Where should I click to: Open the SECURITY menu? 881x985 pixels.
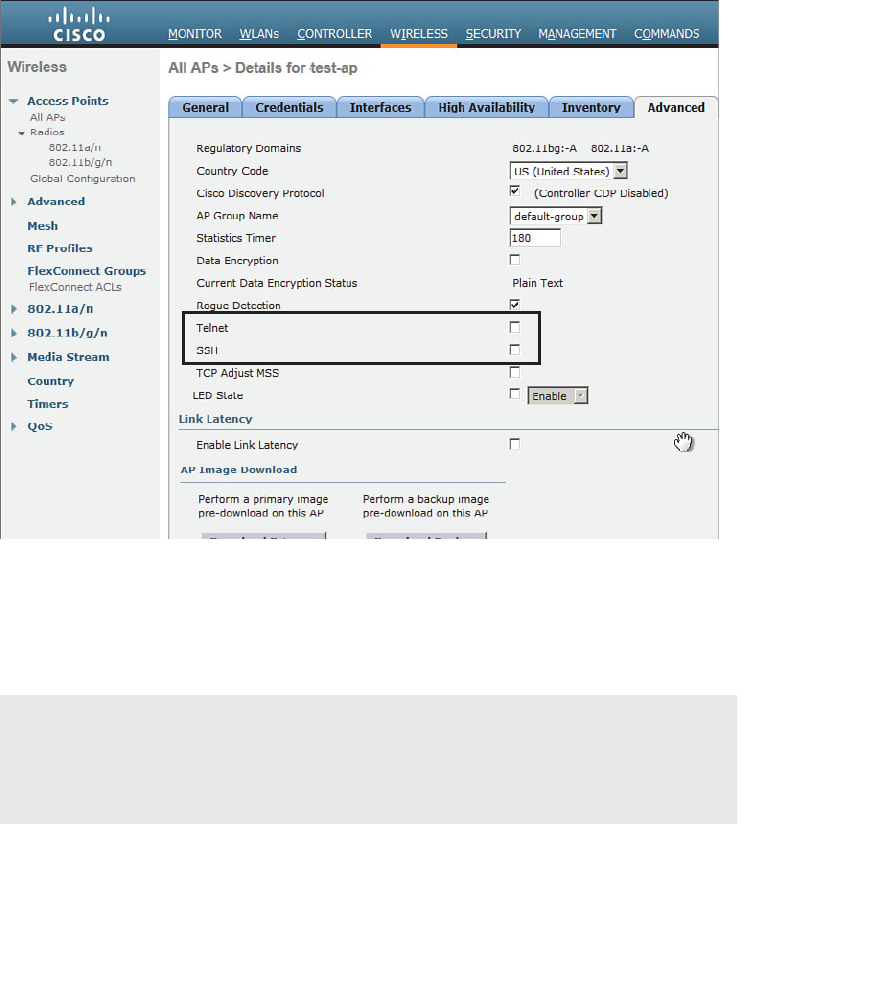pos(493,34)
